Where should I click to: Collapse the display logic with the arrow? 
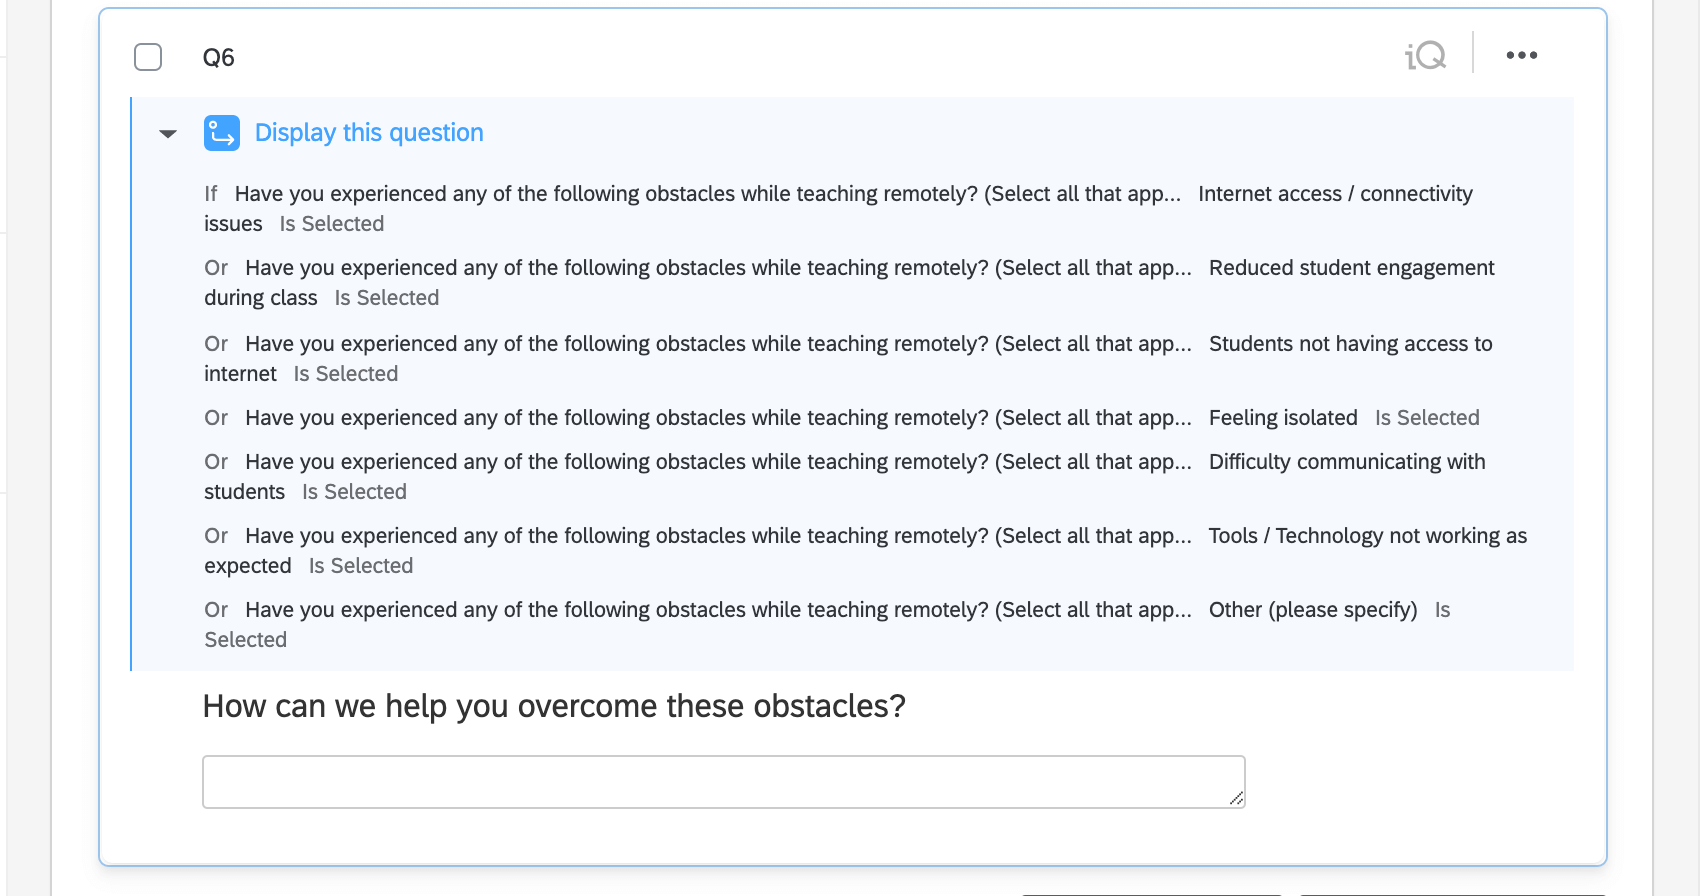[168, 133]
